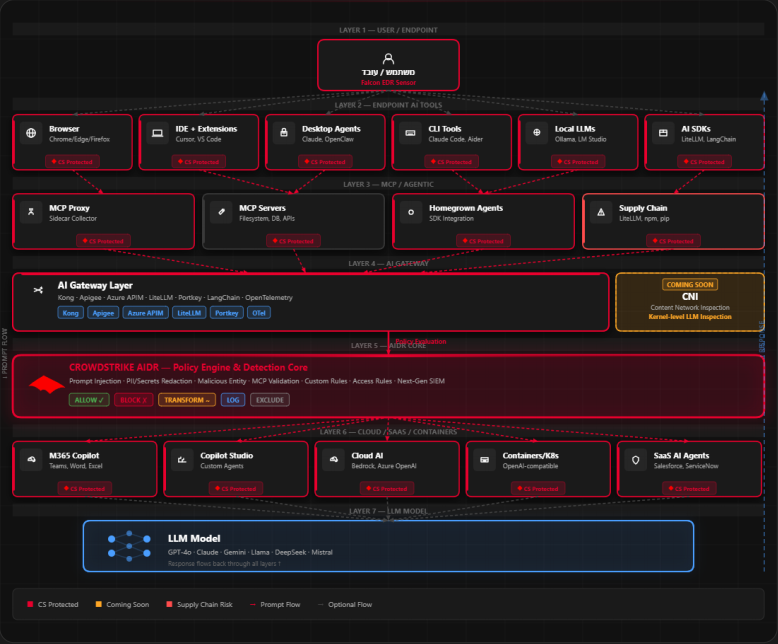Click CS Protected badge in Copilot Studio card

(x=236, y=489)
